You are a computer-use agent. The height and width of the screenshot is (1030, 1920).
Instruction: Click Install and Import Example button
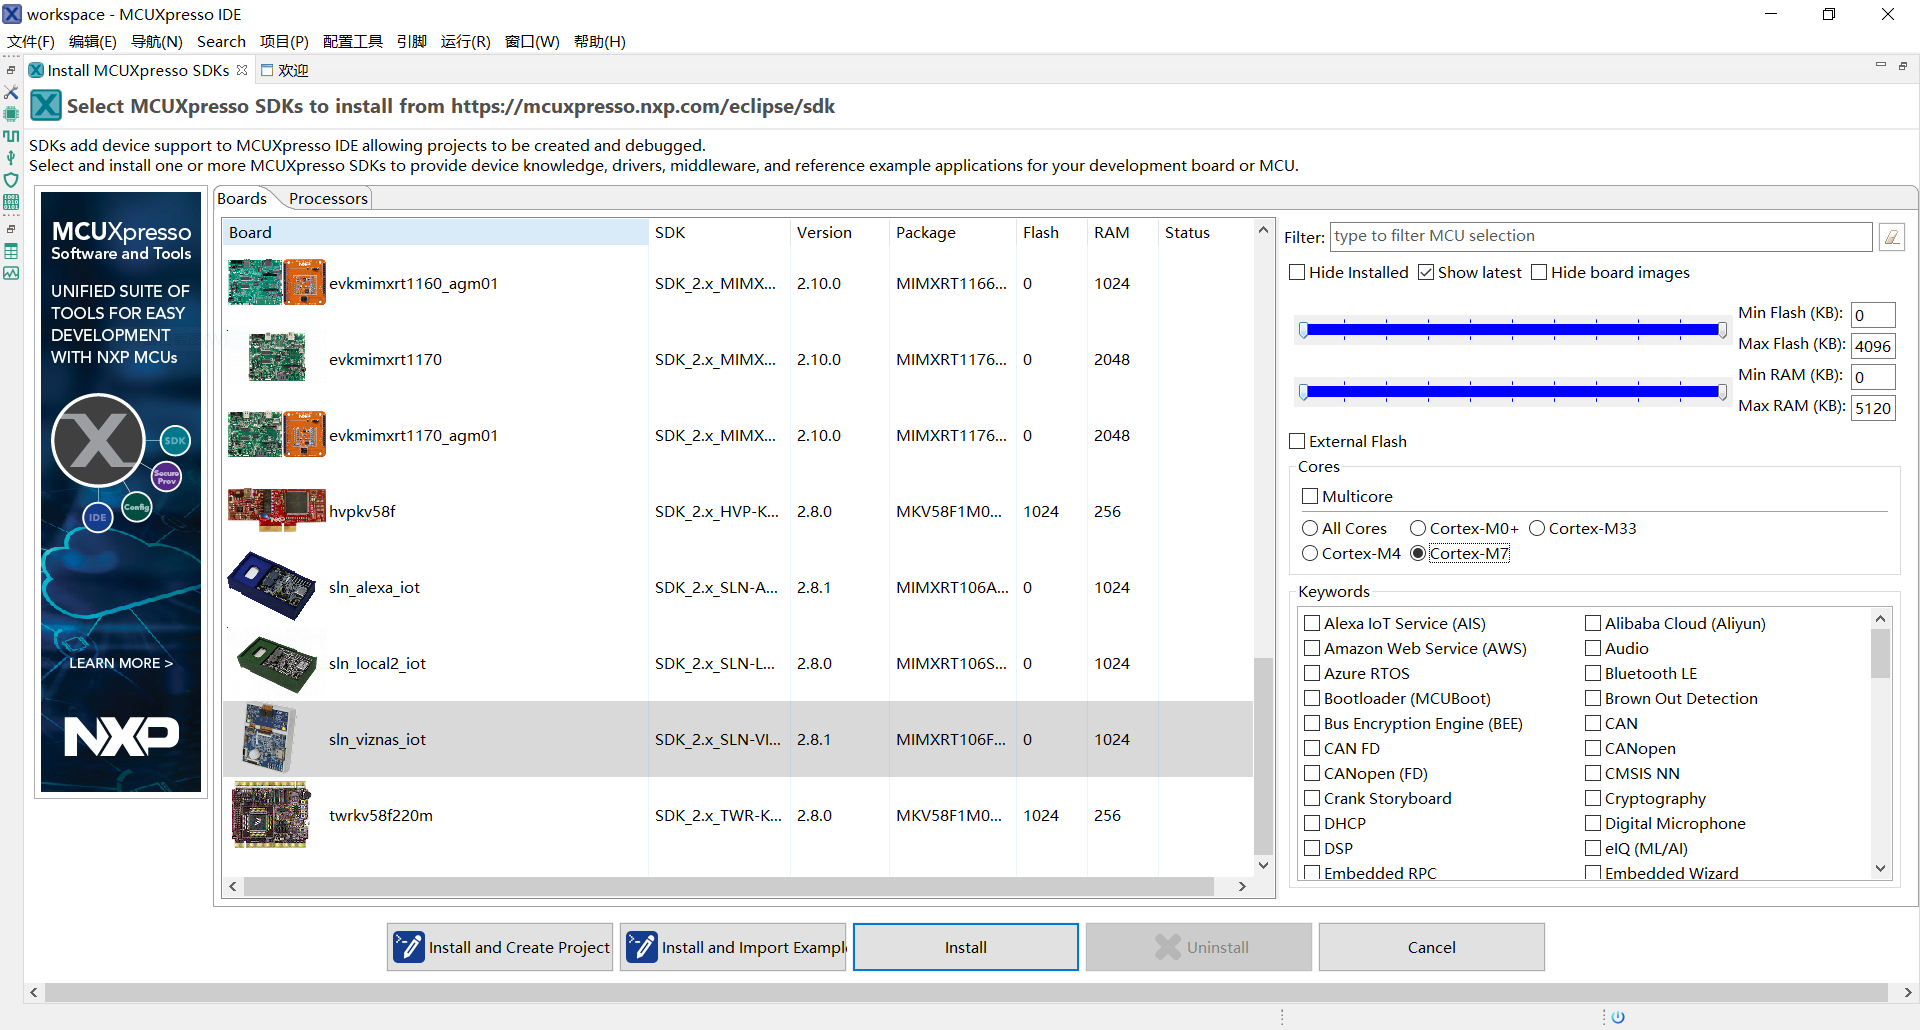coord(733,947)
